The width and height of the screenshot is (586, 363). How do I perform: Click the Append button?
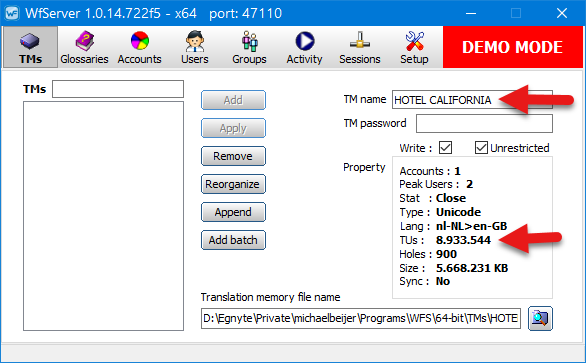coord(233,212)
